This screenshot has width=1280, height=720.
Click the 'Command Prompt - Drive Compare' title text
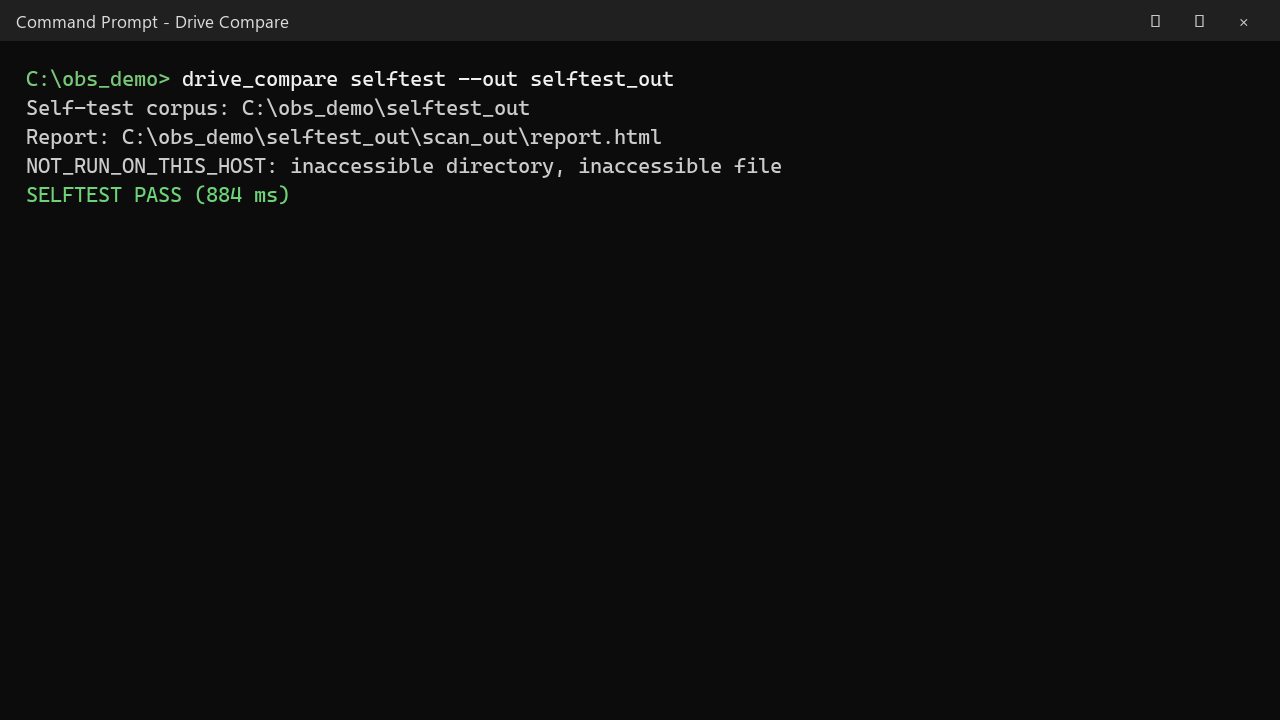[152, 22]
